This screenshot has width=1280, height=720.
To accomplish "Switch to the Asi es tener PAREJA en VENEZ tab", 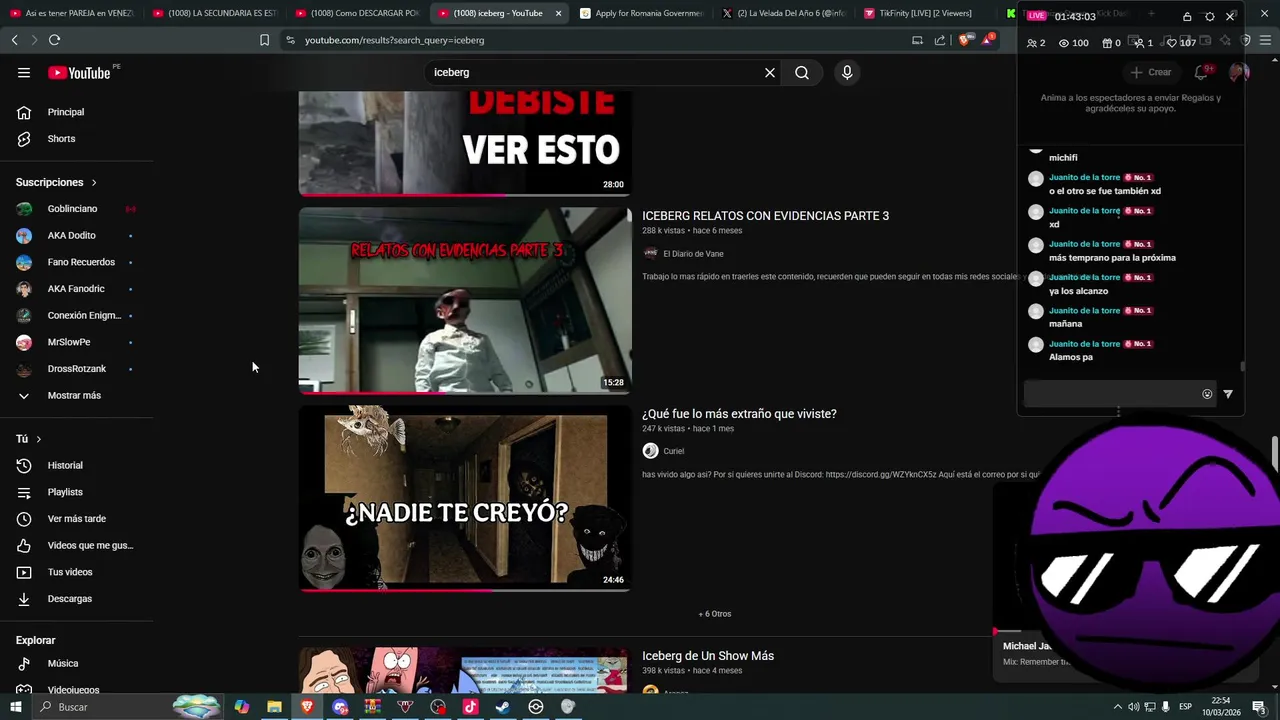I will tap(70, 13).
